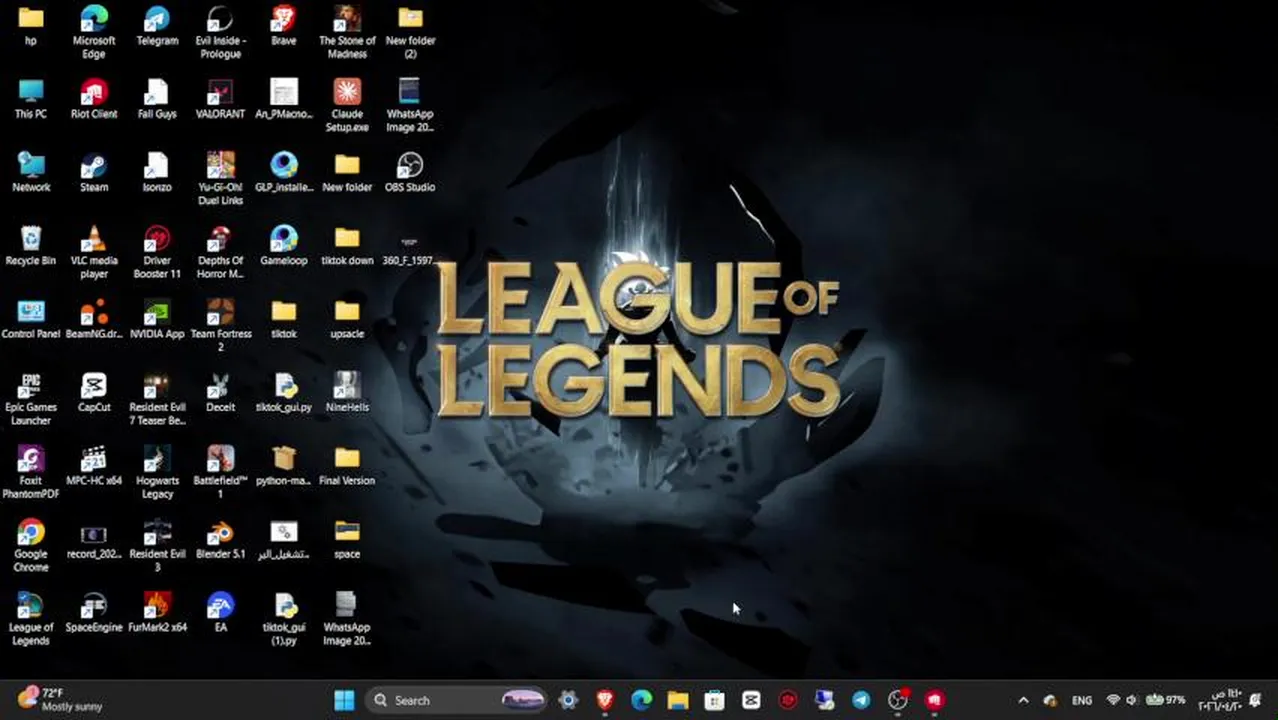Image resolution: width=1278 pixels, height=720 pixels.
Task: Select the Recycle Bin icon
Action: pos(31,245)
